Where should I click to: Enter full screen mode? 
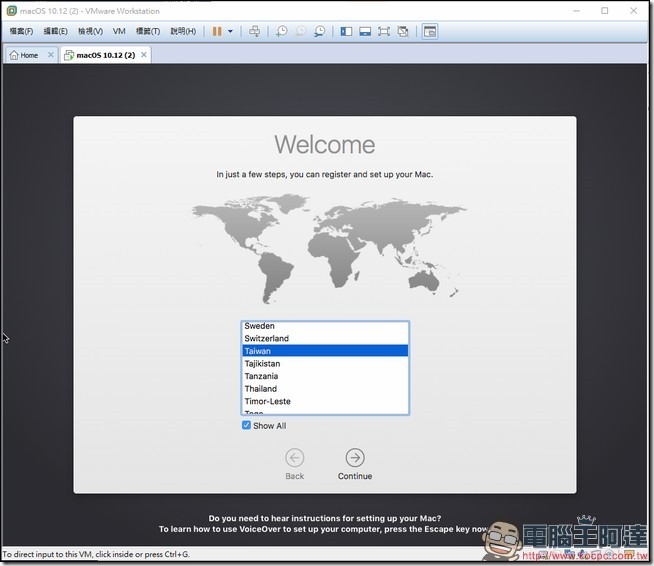click(384, 31)
